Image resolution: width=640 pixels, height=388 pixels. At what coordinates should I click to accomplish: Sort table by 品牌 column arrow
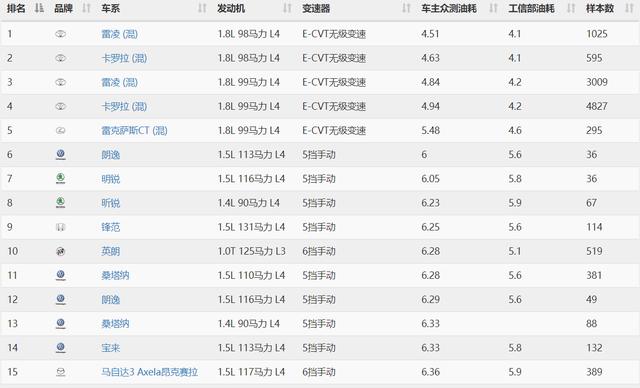(86, 8)
